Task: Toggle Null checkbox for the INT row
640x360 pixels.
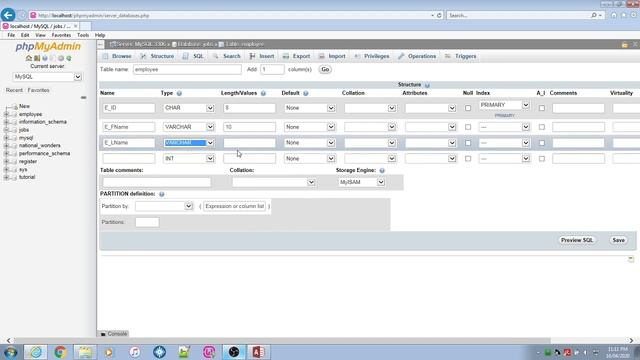Action: click(468, 158)
